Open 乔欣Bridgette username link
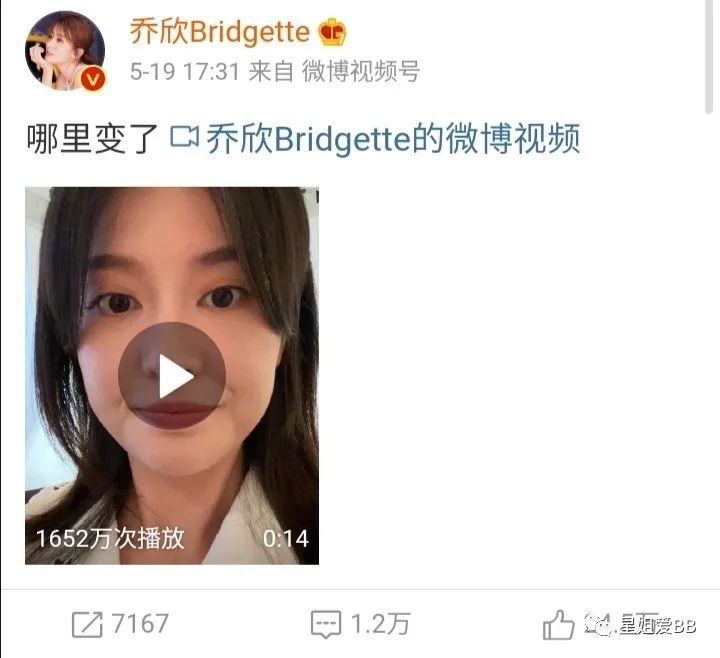Viewport: 720px width, 658px height. click(220, 32)
